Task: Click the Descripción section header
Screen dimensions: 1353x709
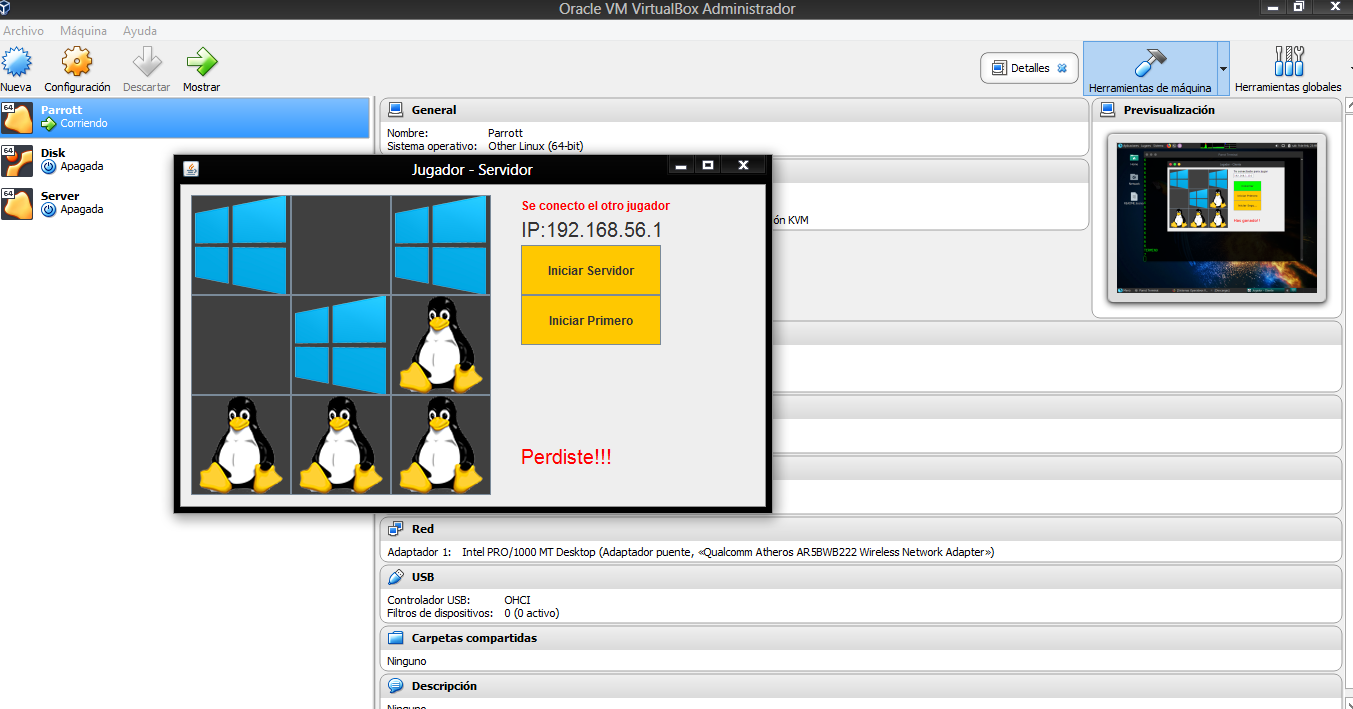Action: tap(861, 686)
